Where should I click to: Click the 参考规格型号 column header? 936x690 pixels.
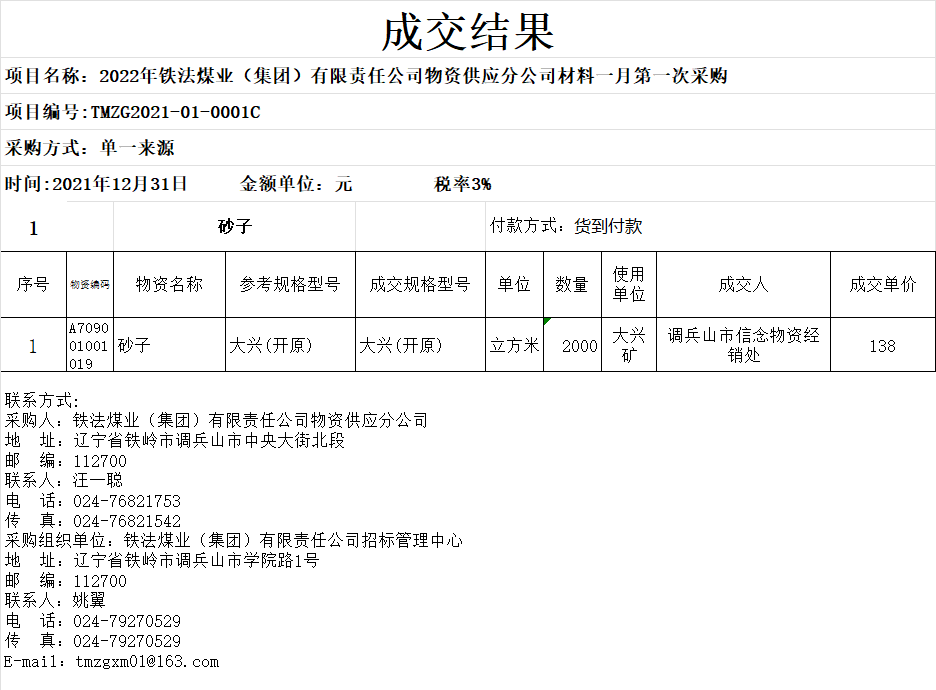[x=290, y=284]
